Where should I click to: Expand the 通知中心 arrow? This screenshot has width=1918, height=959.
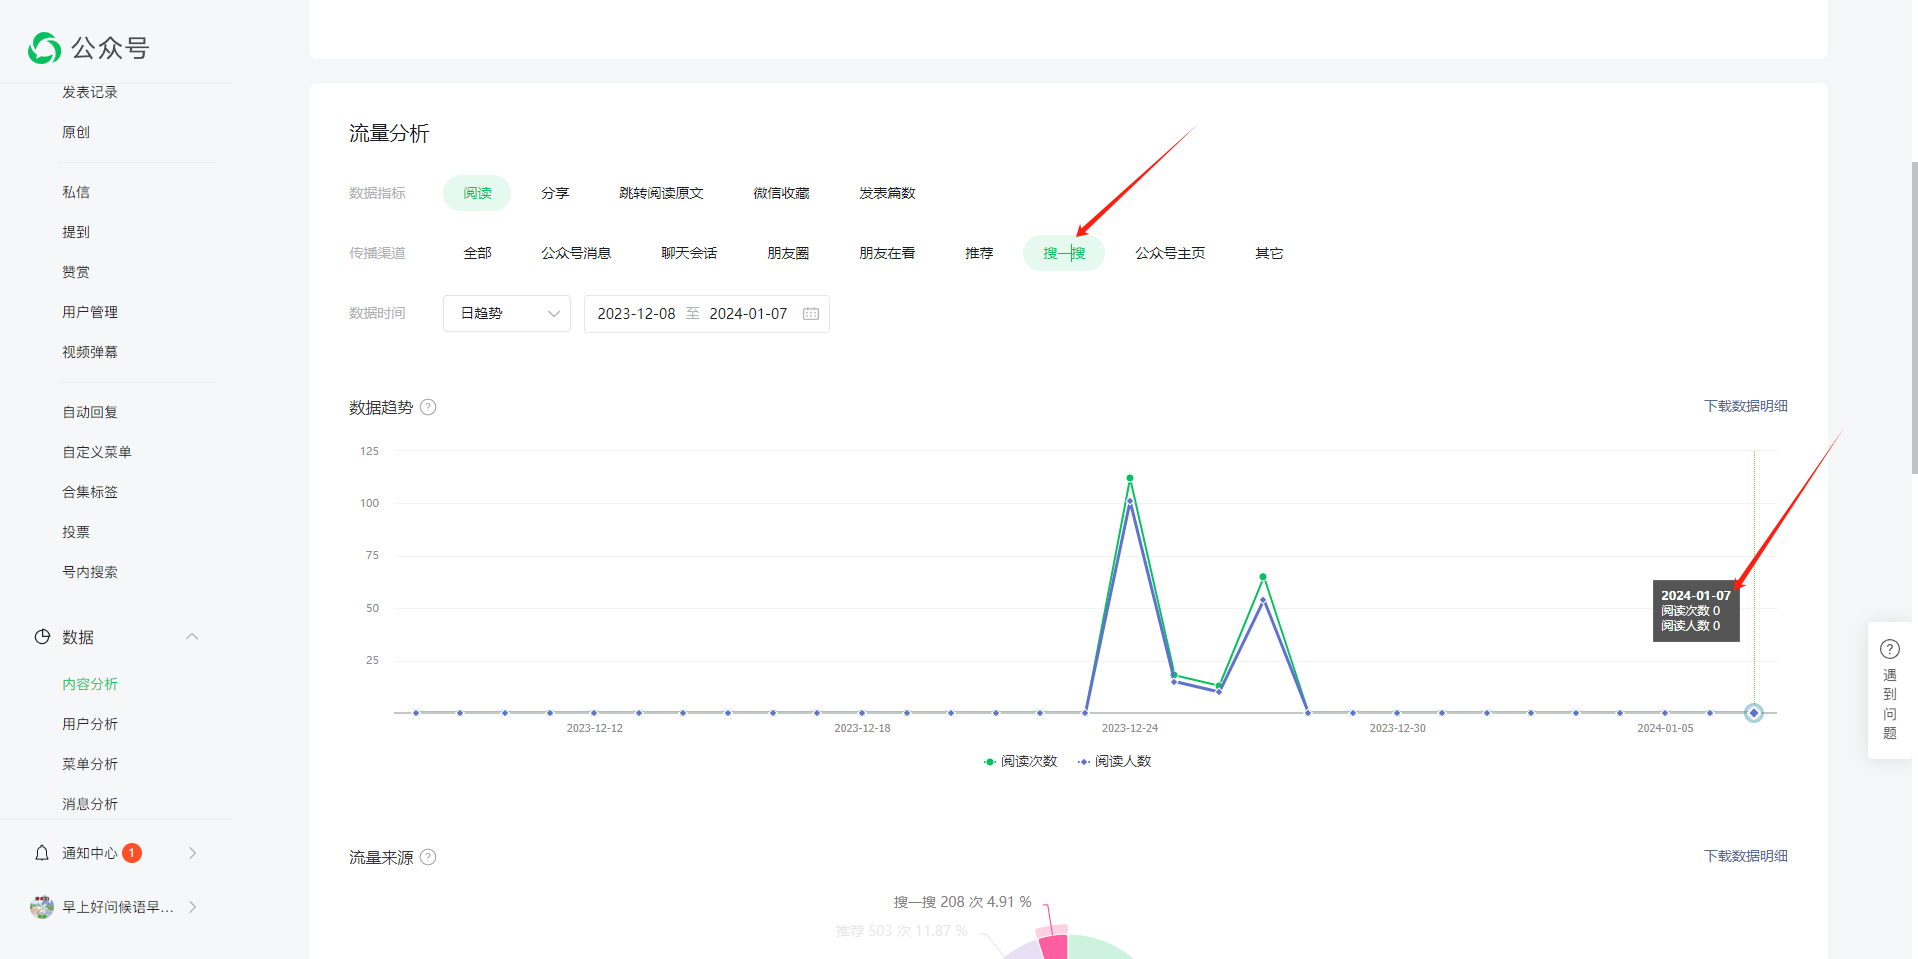pos(193,853)
